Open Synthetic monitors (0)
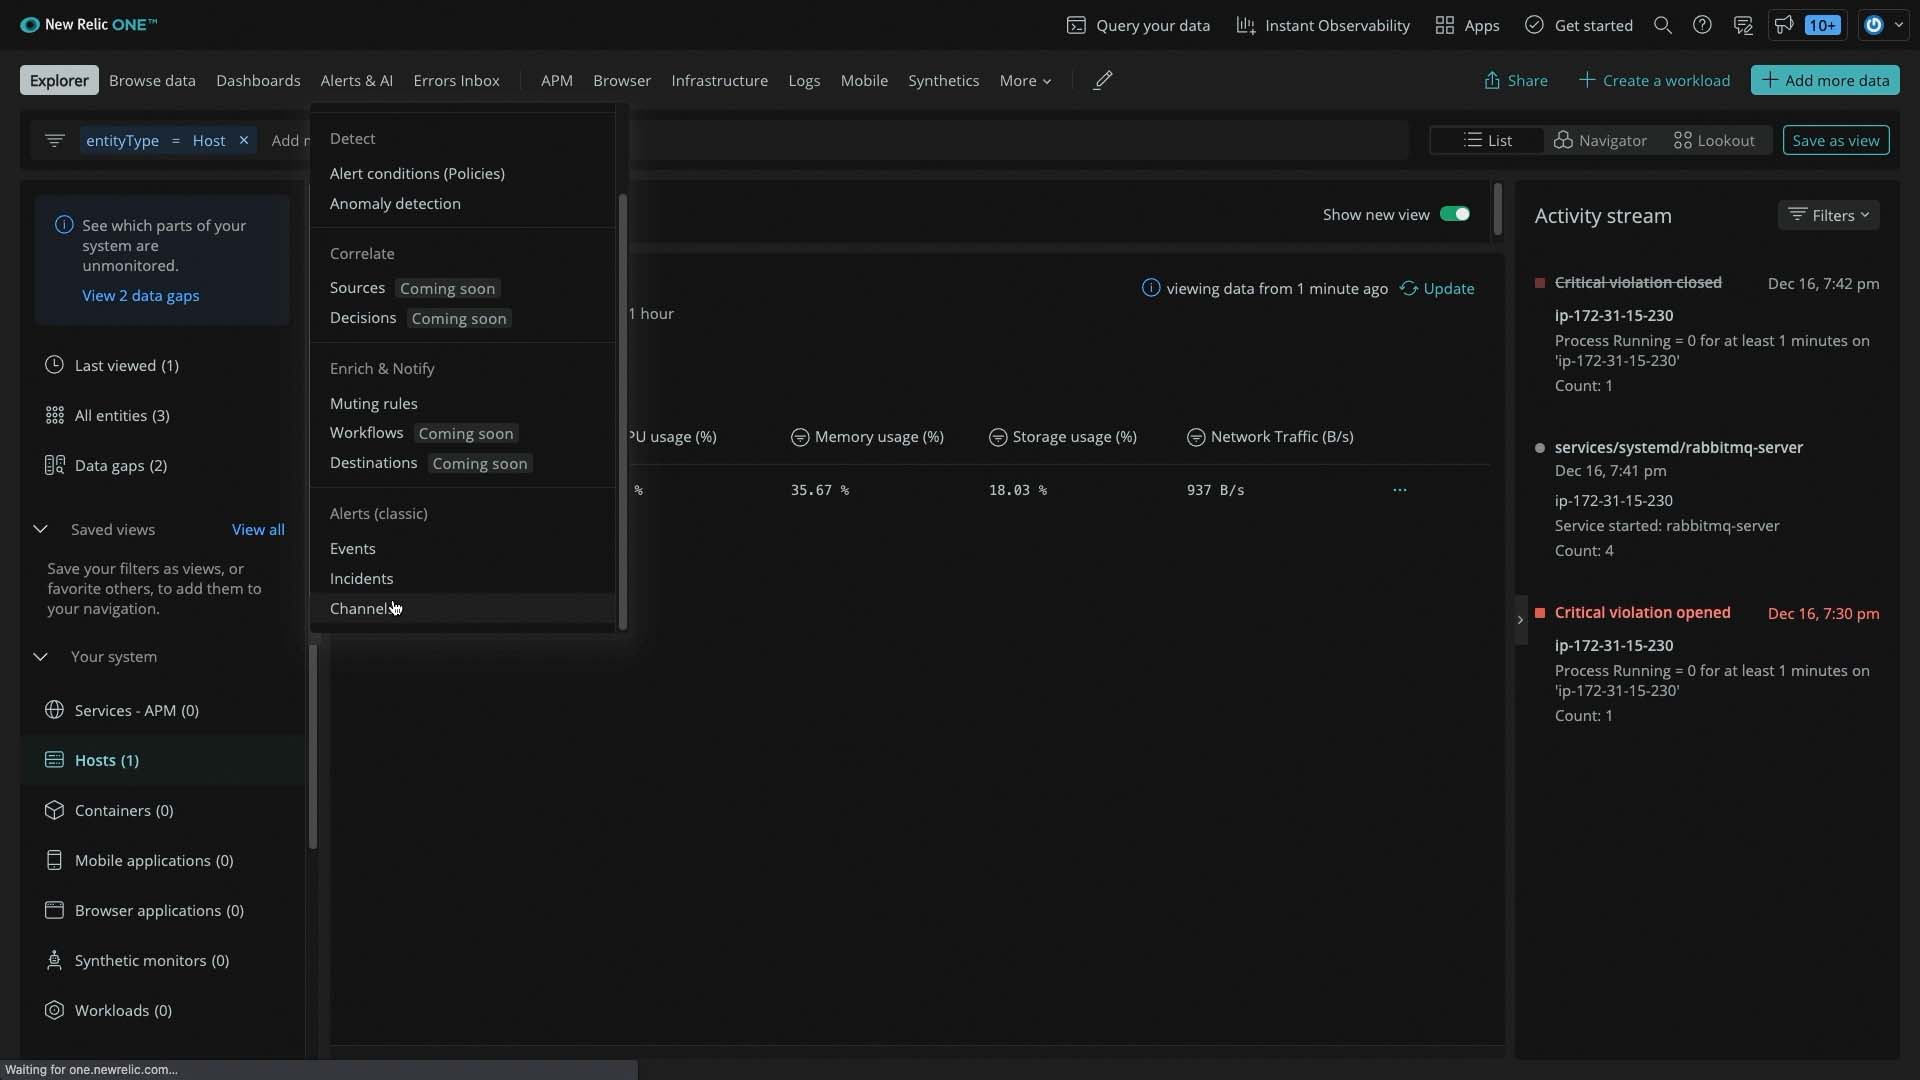Viewport: 1920px width, 1080px height. point(152,960)
